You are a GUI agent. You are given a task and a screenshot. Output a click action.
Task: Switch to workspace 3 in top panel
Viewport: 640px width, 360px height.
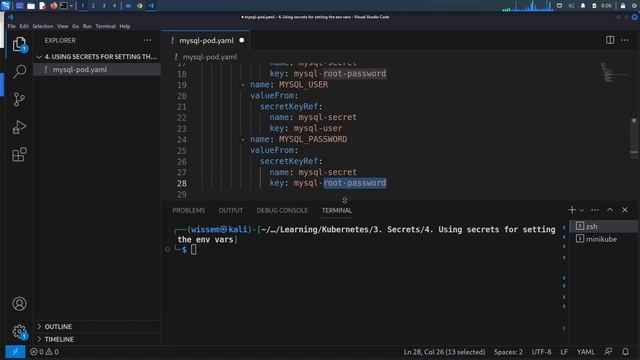[x=104, y=6]
